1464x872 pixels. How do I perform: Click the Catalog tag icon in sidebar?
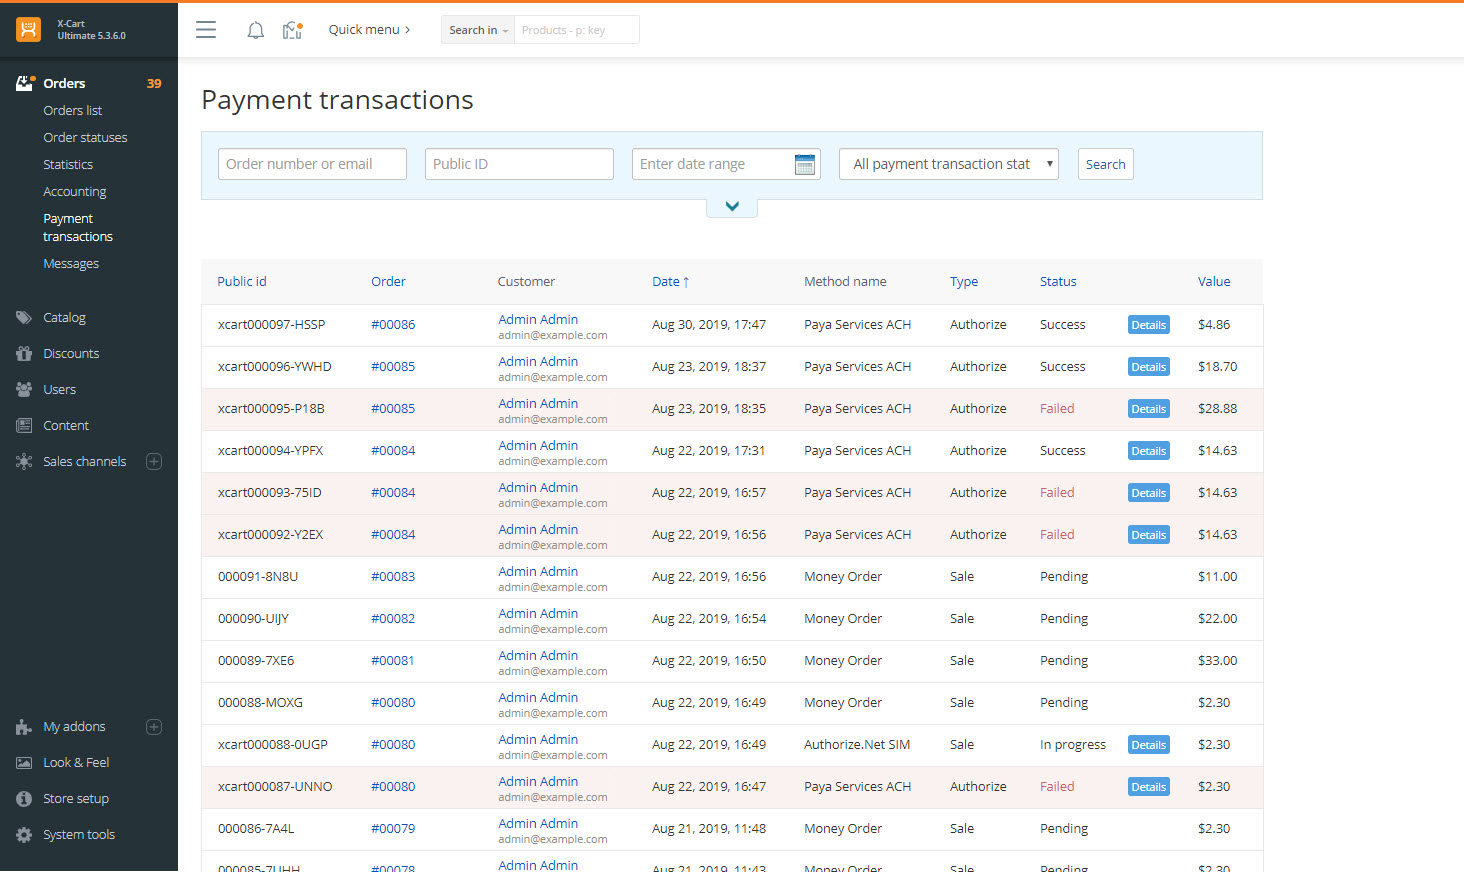tap(24, 318)
